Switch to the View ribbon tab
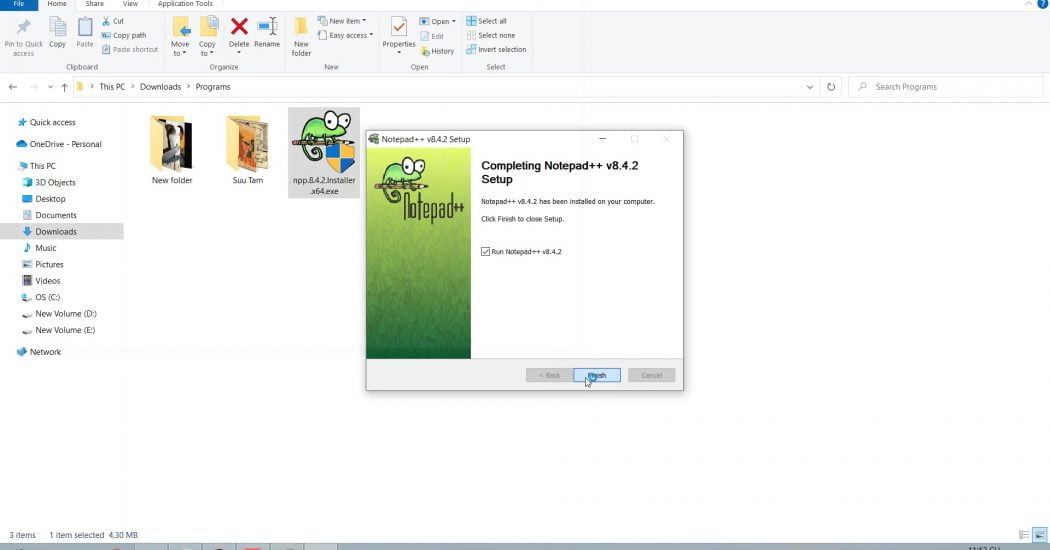Image resolution: width=1050 pixels, height=550 pixels. tap(130, 4)
